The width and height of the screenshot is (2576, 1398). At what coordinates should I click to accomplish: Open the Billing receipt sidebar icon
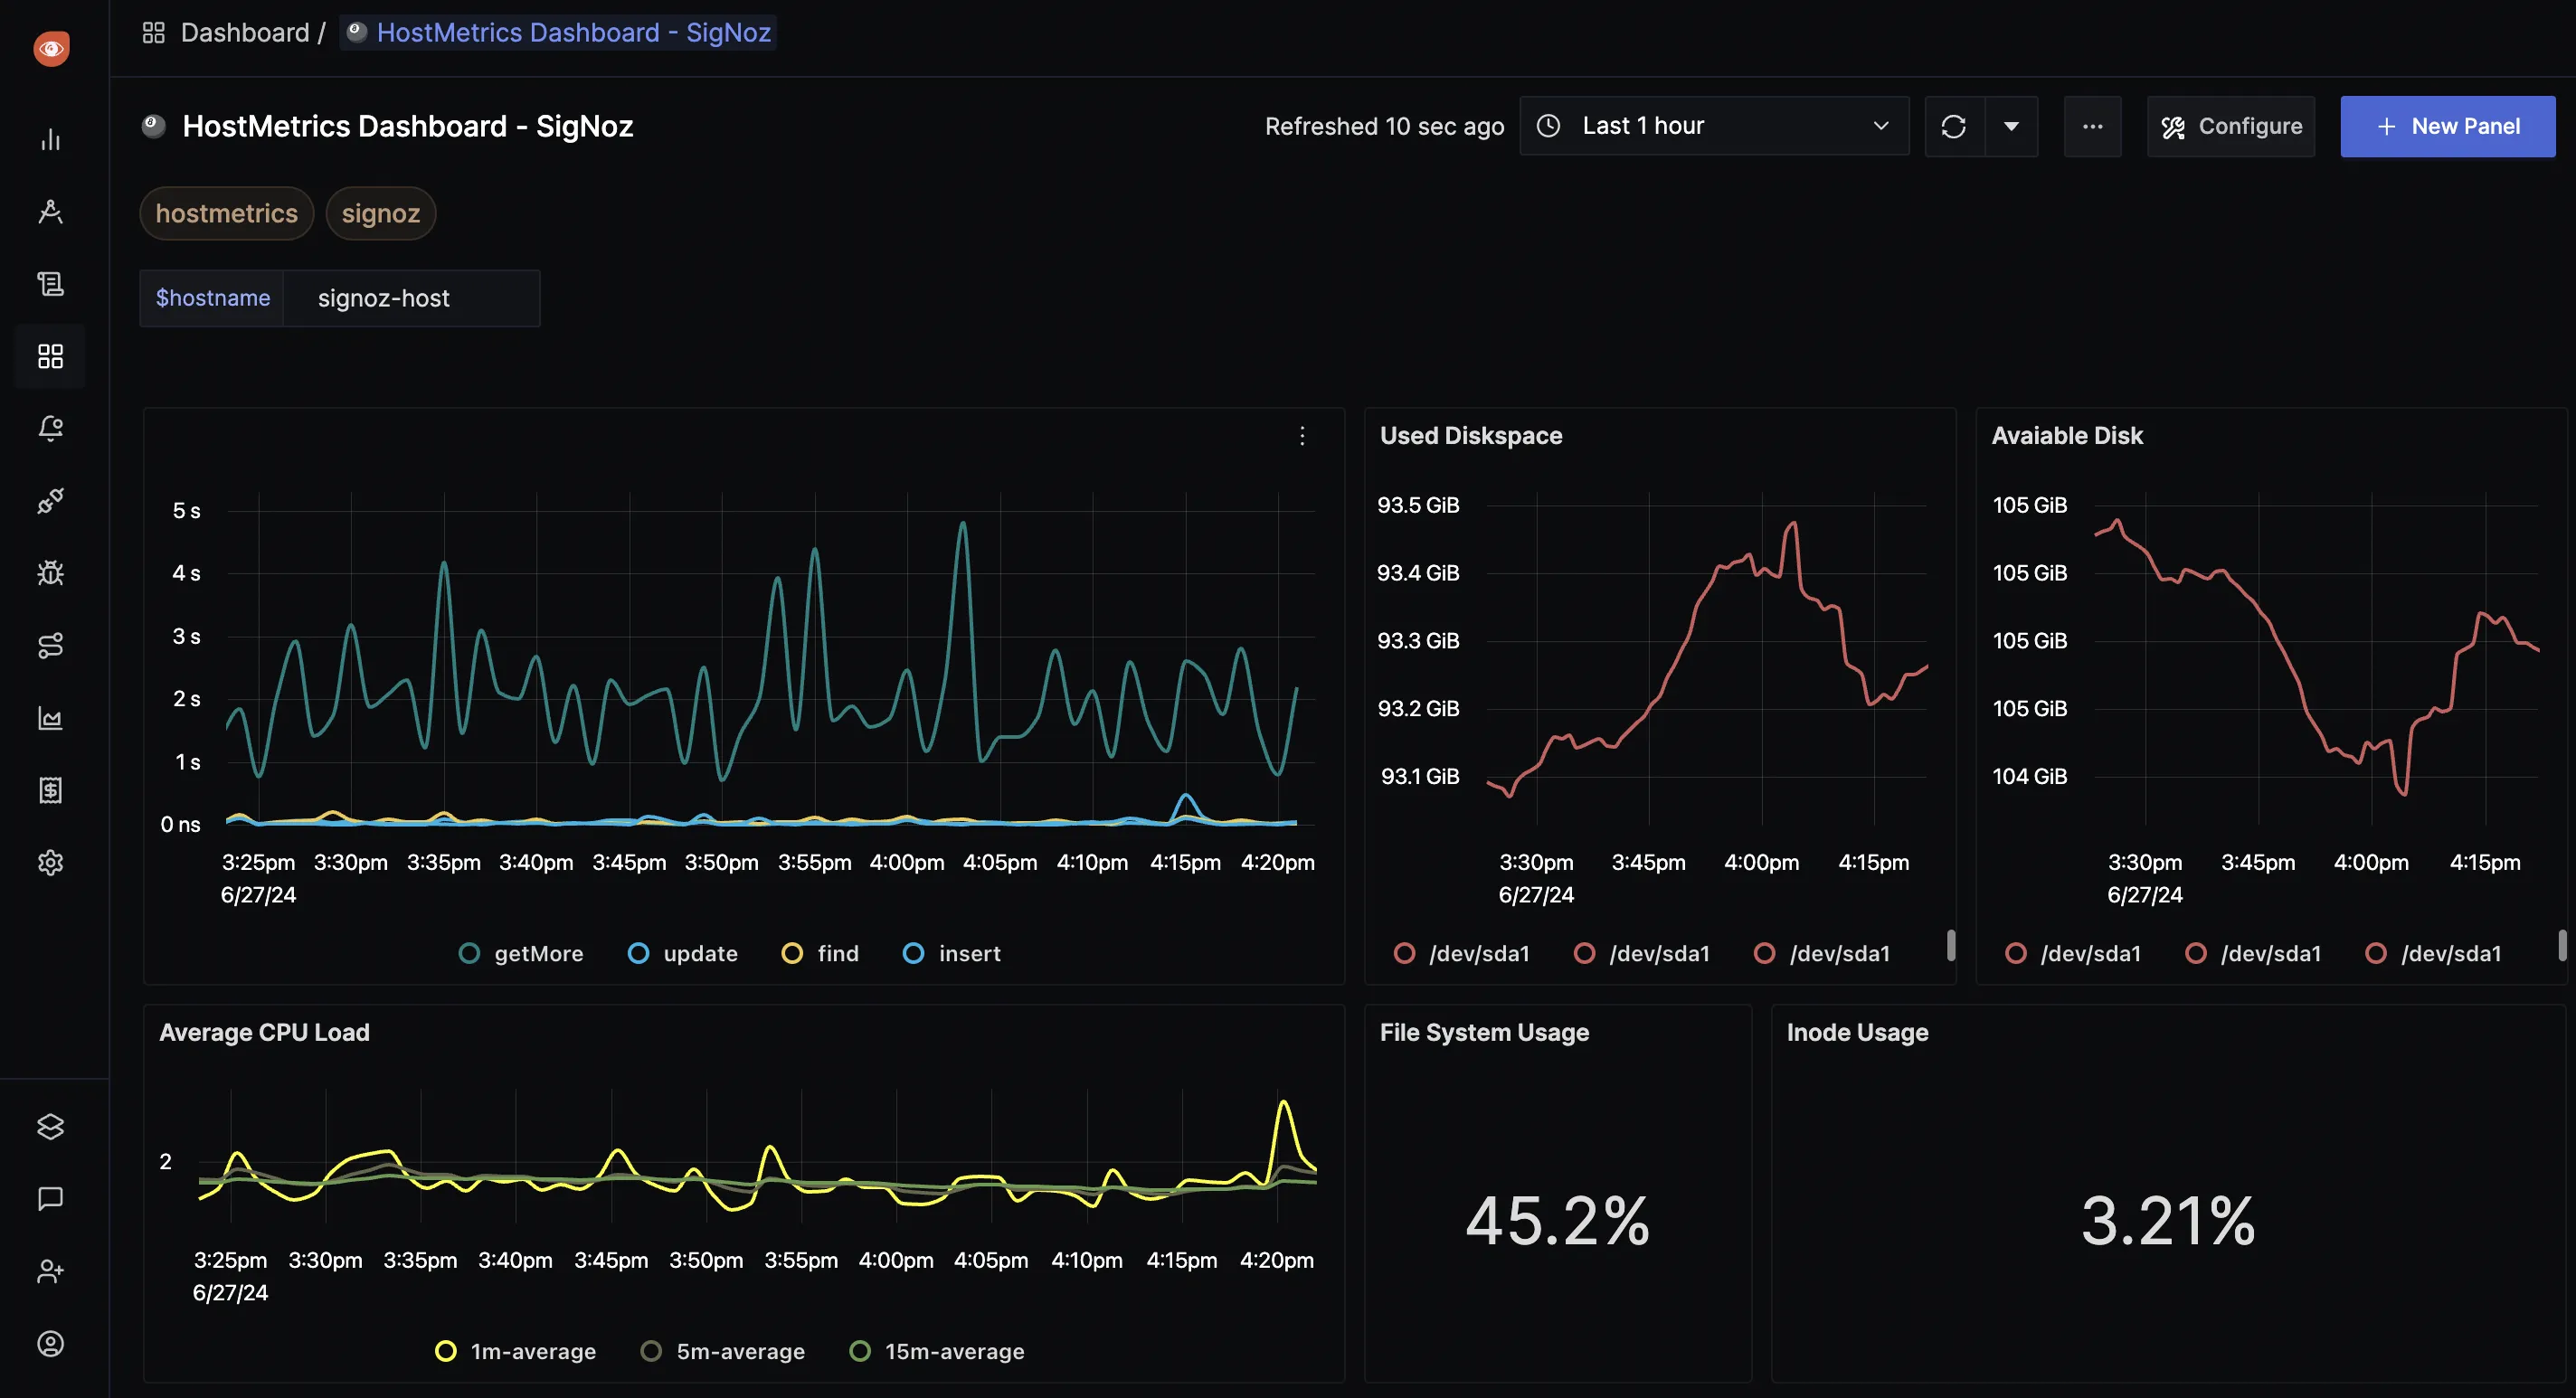click(x=50, y=790)
